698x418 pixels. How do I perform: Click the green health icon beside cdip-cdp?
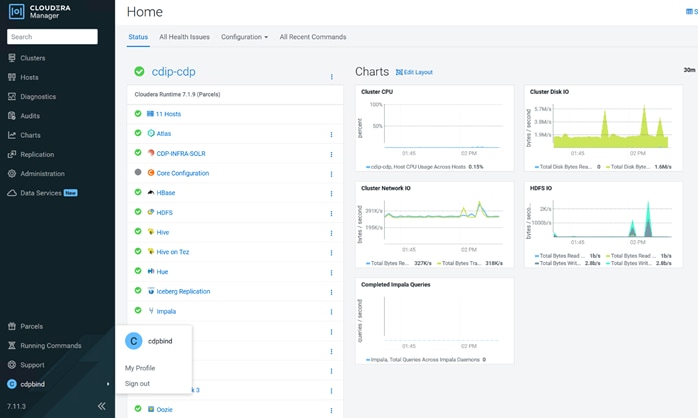[x=139, y=71]
